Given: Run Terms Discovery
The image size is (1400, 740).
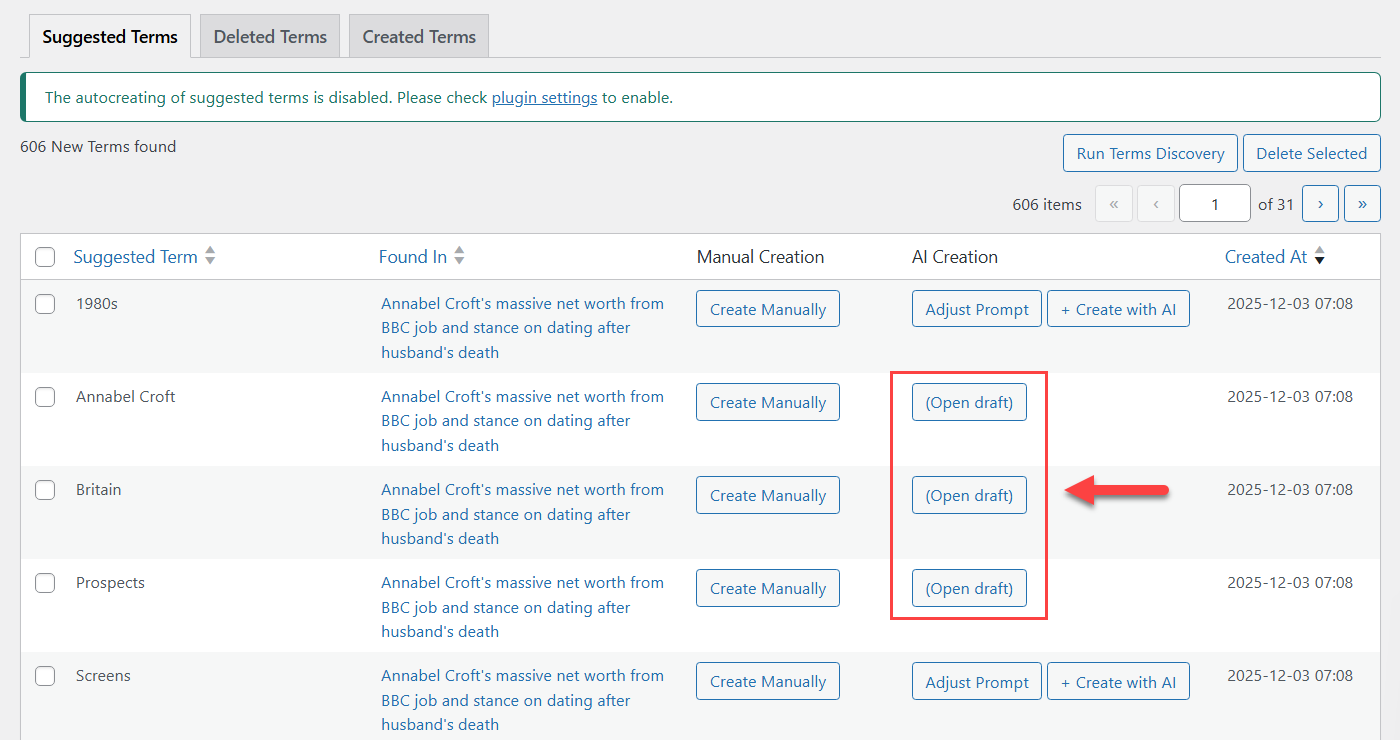Looking at the screenshot, I should click(x=1150, y=153).
